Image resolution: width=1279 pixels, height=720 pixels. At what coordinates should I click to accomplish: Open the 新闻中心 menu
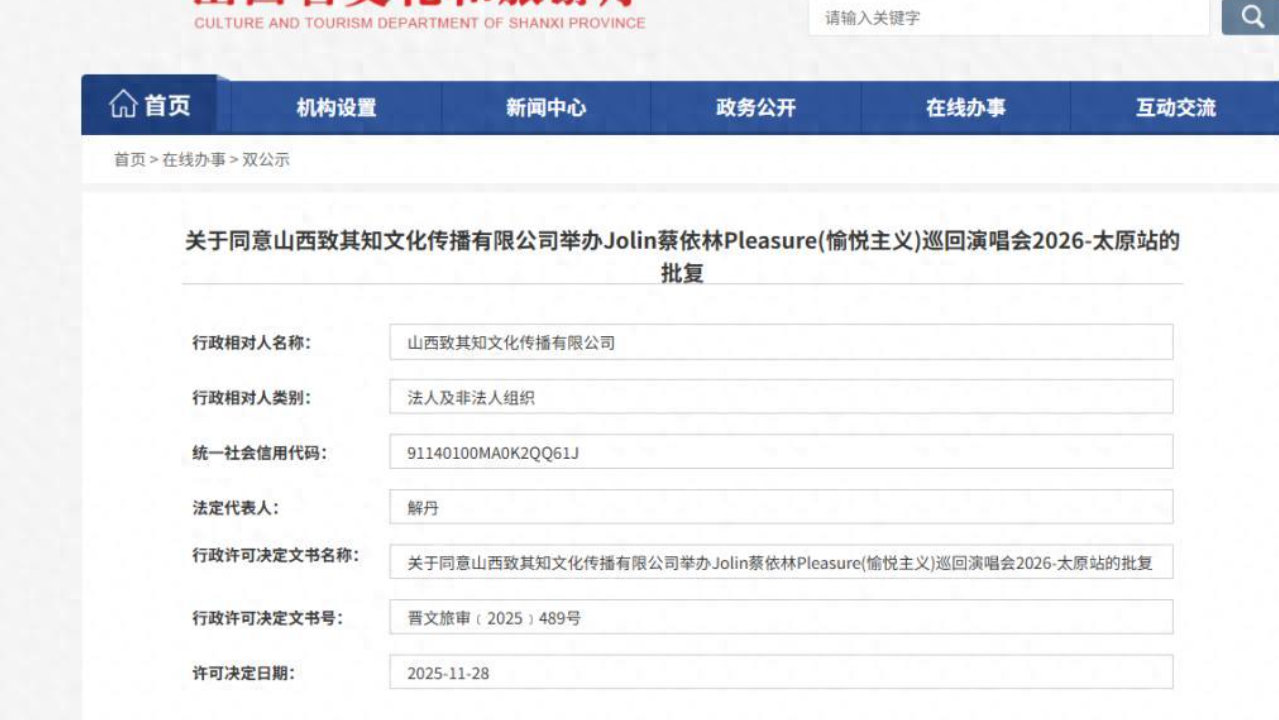point(546,108)
